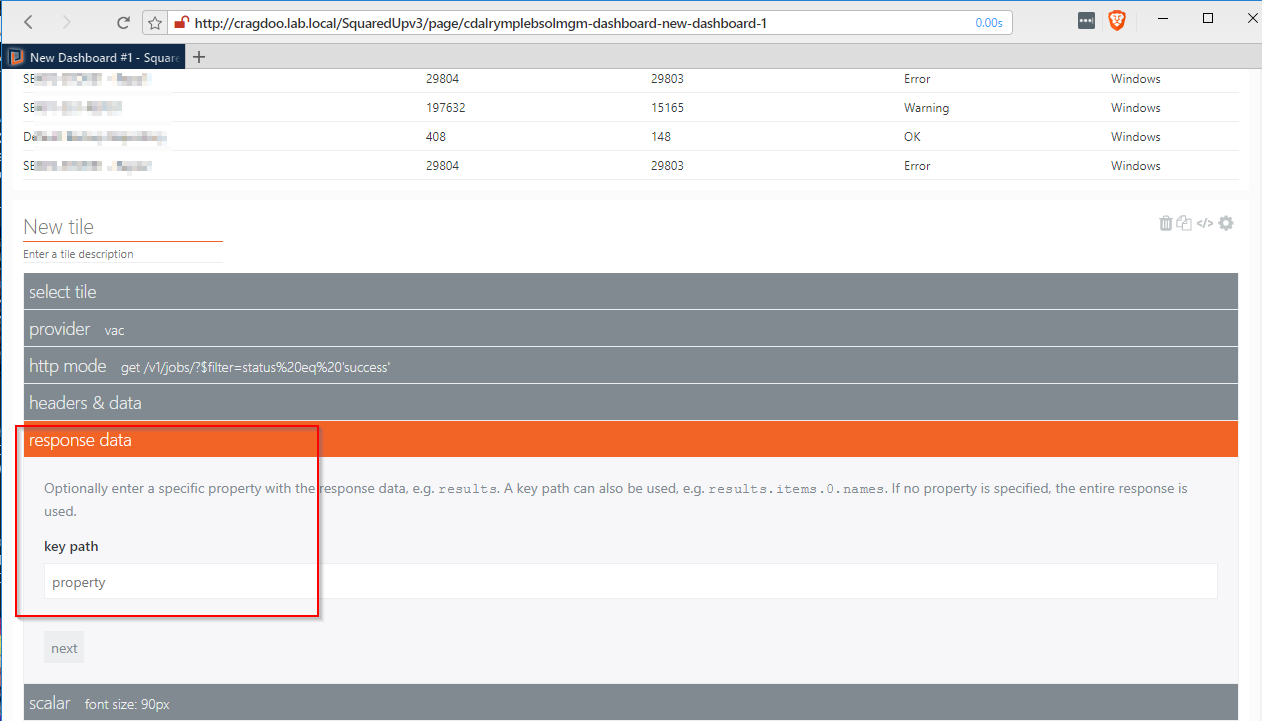Open tile settings gear icon
The image size is (1262, 721).
1226,224
